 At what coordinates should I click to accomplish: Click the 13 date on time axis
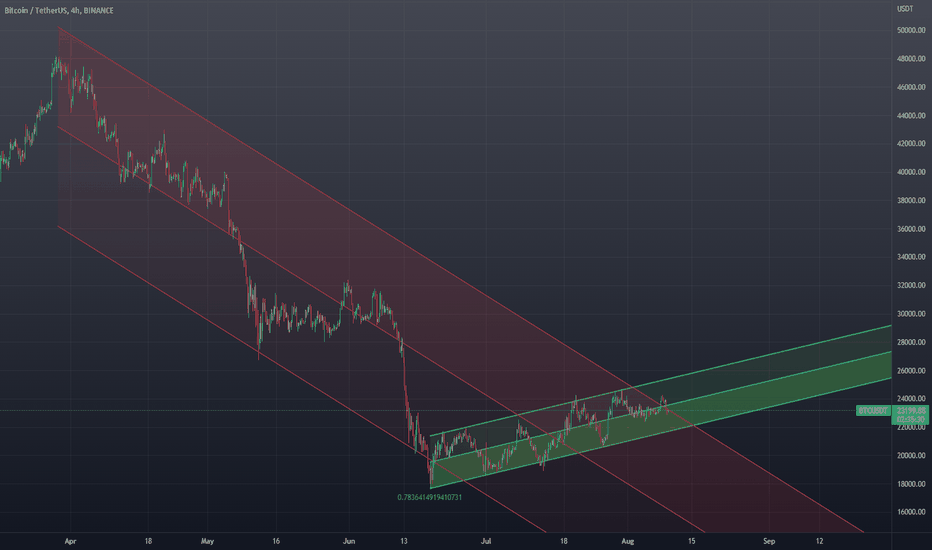404,541
